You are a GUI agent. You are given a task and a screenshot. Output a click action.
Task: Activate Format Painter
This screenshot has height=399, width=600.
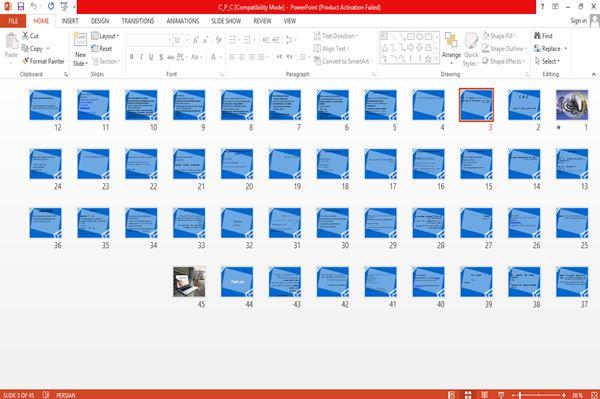tap(43, 61)
